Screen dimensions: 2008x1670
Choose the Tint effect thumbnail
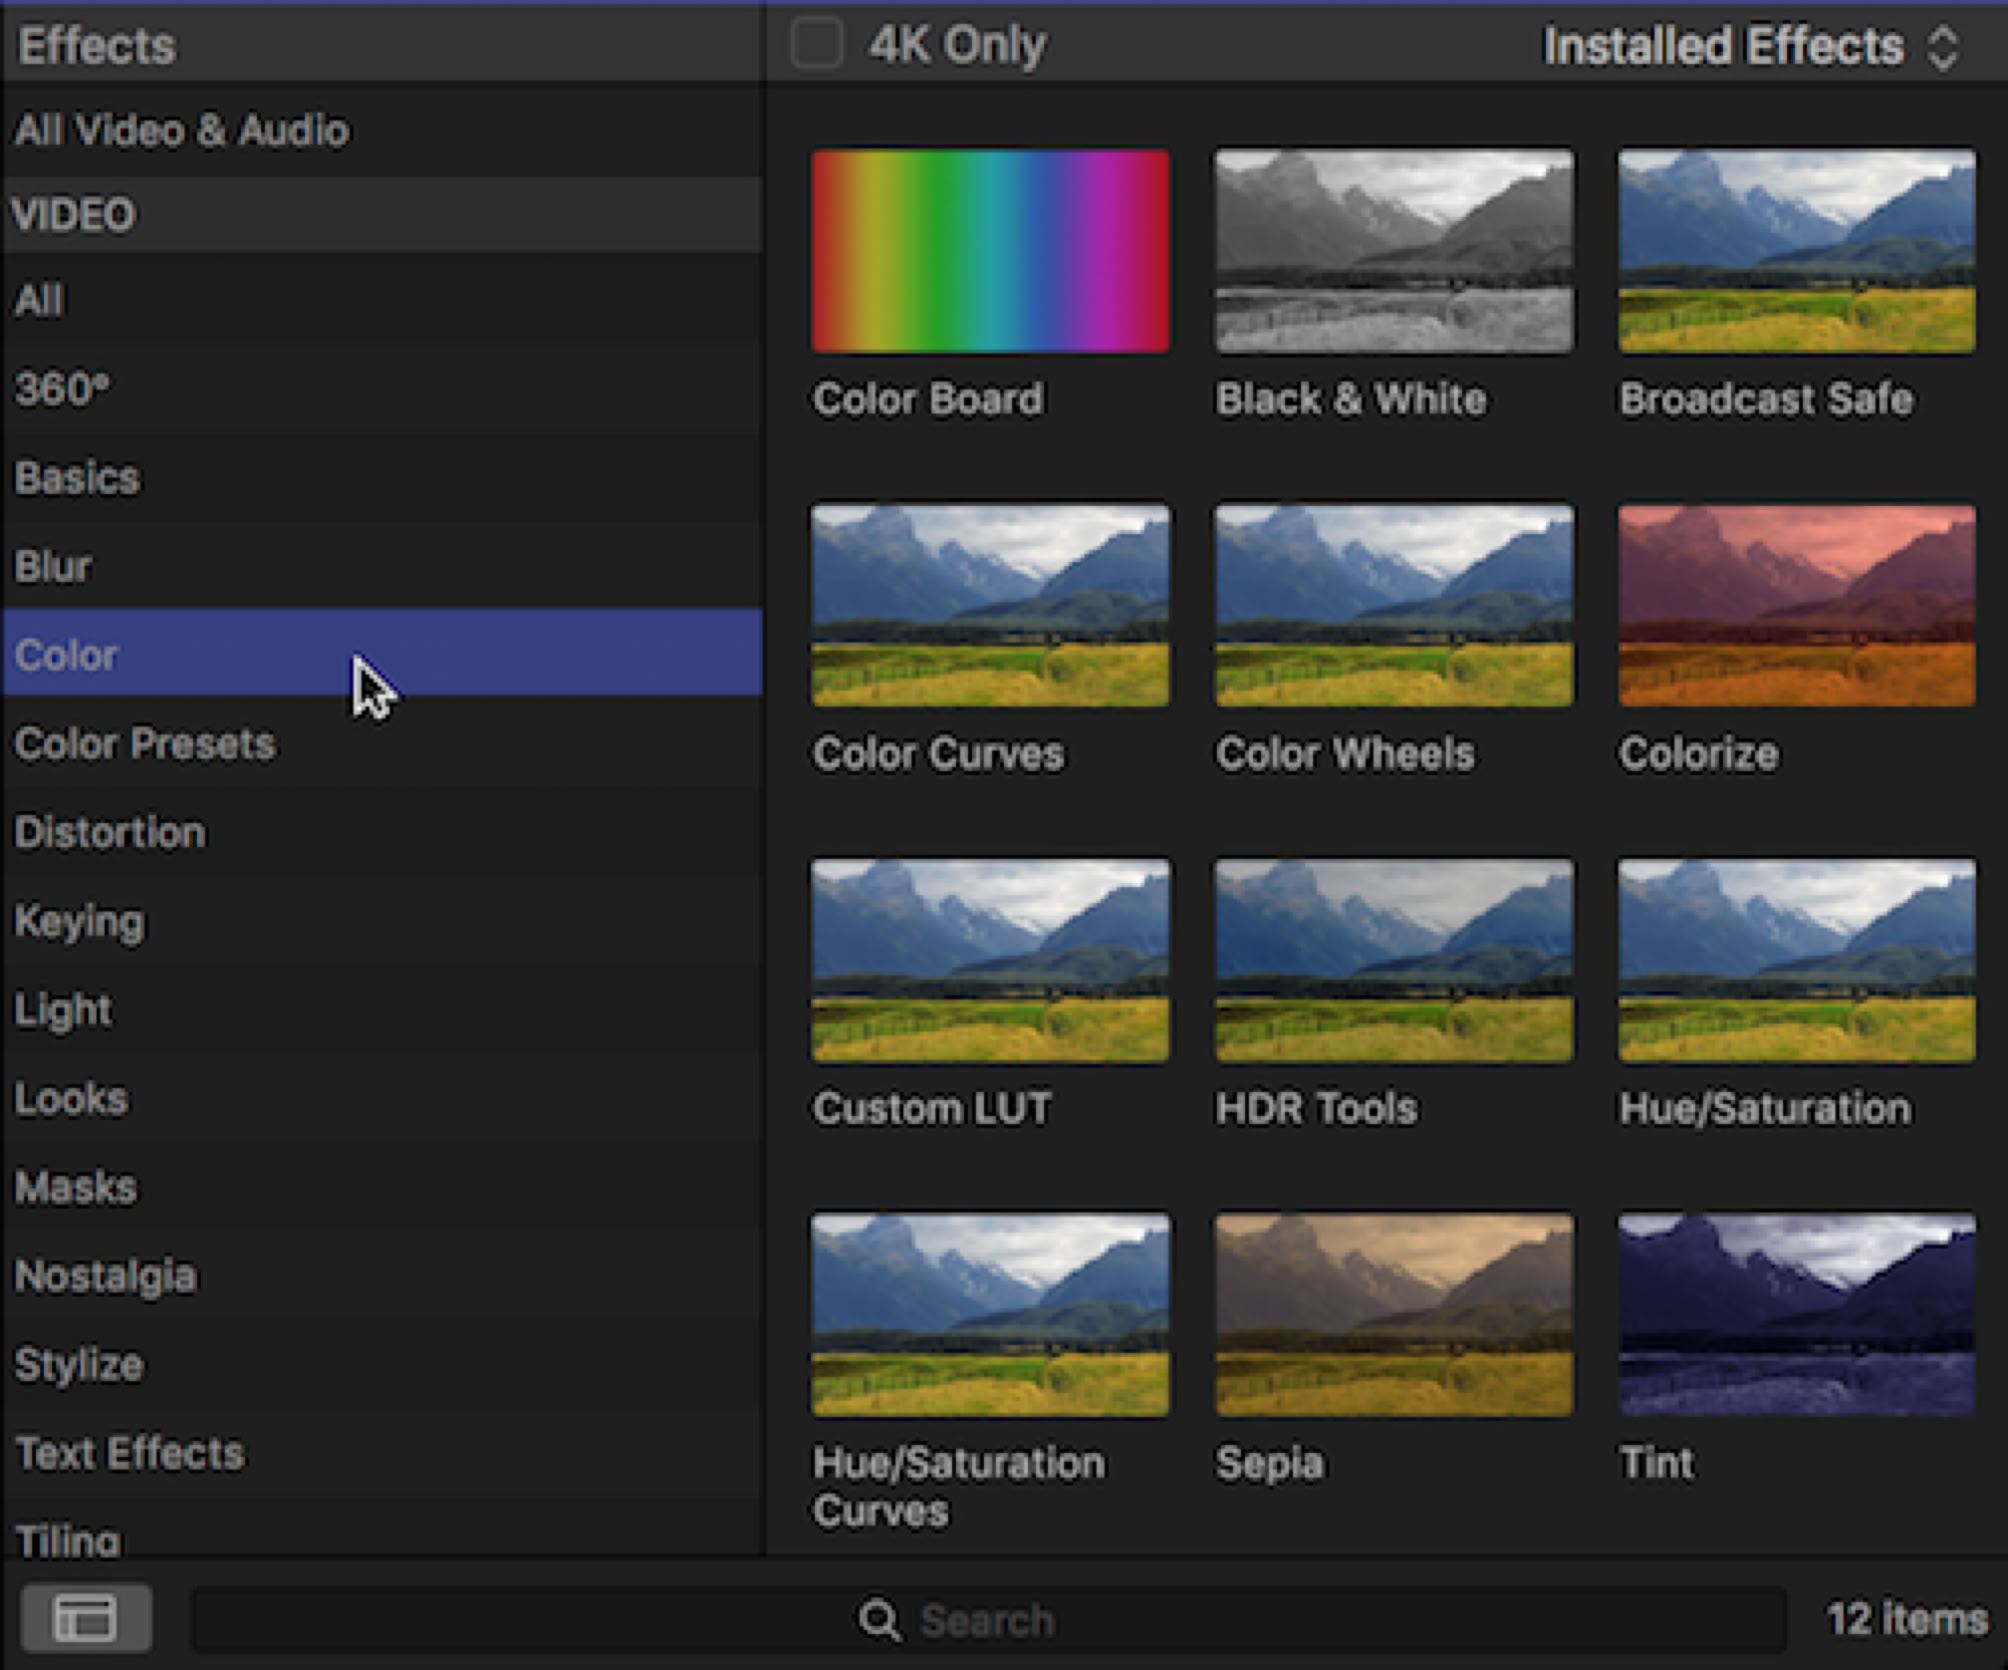1796,1315
